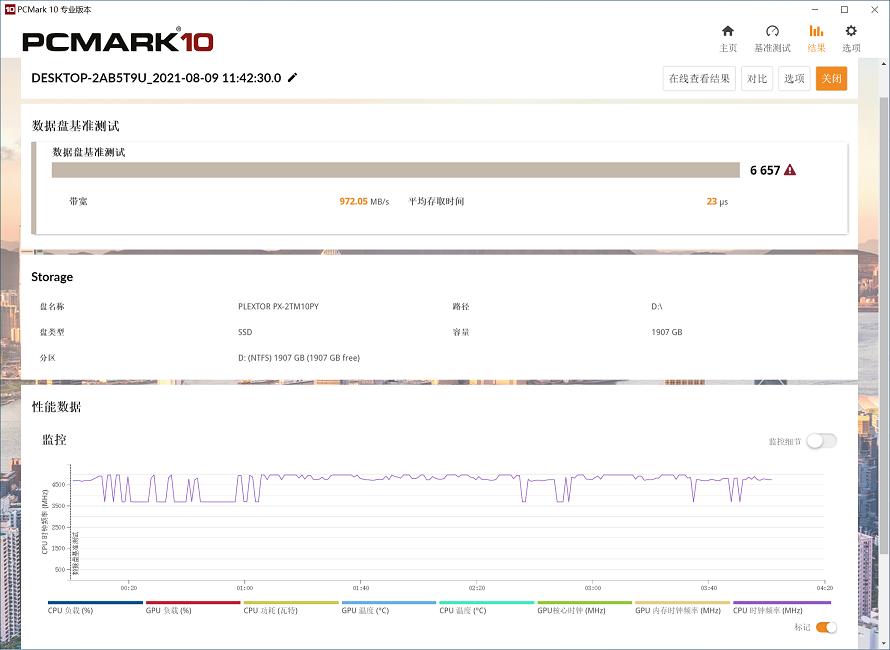Click the PCMark 10 title bar app icon
Screen dimensions: 890x650
tap(9, 9)
